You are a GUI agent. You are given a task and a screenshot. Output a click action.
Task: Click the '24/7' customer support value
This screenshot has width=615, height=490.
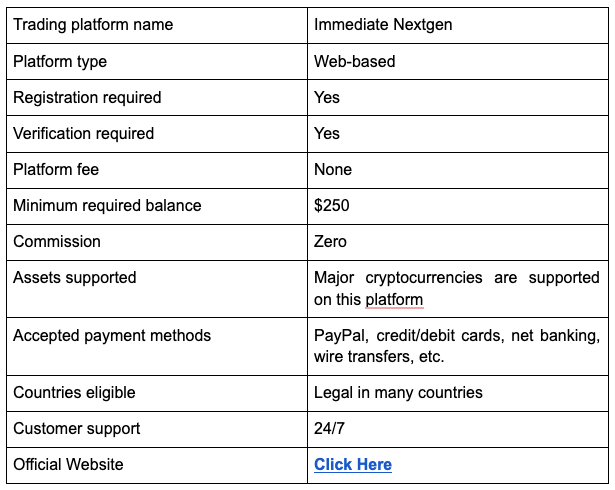click(329, 428)
